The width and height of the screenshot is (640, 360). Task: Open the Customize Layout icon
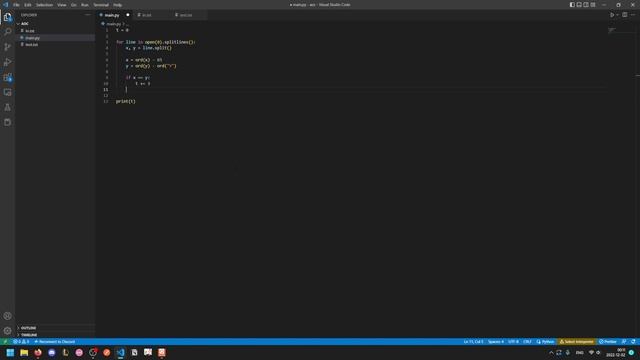[593, 5]
